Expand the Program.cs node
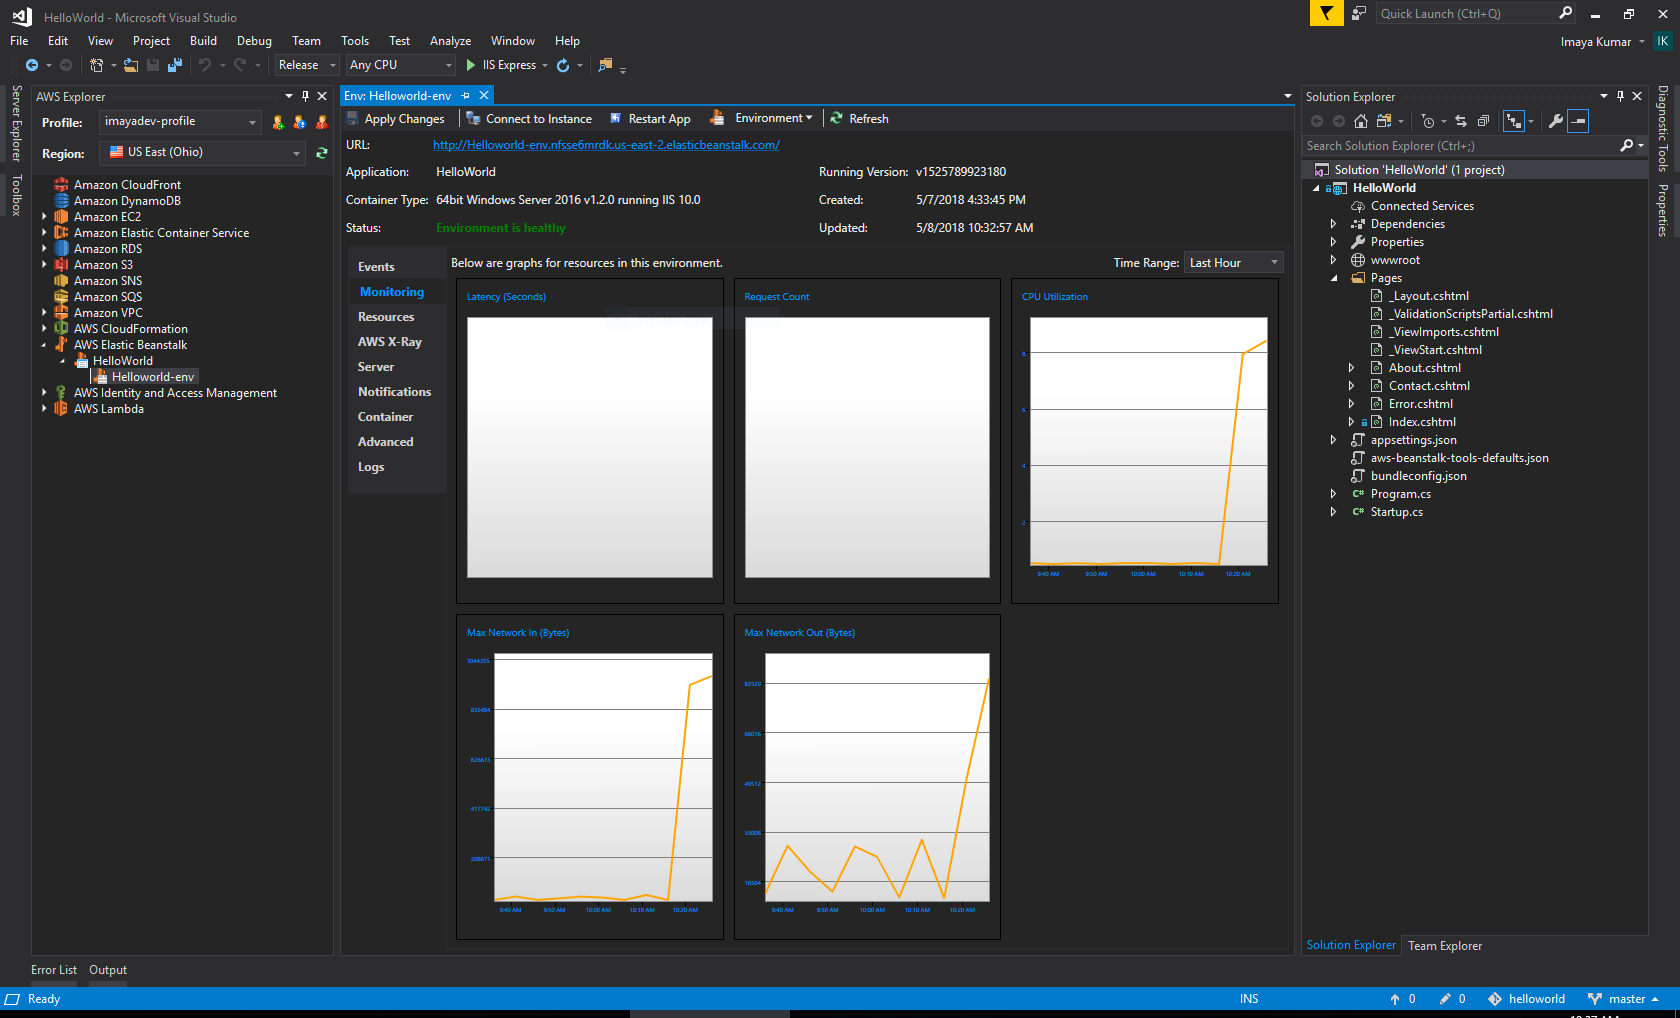Viewport: 1680px width, 1018px height. 1334,494
